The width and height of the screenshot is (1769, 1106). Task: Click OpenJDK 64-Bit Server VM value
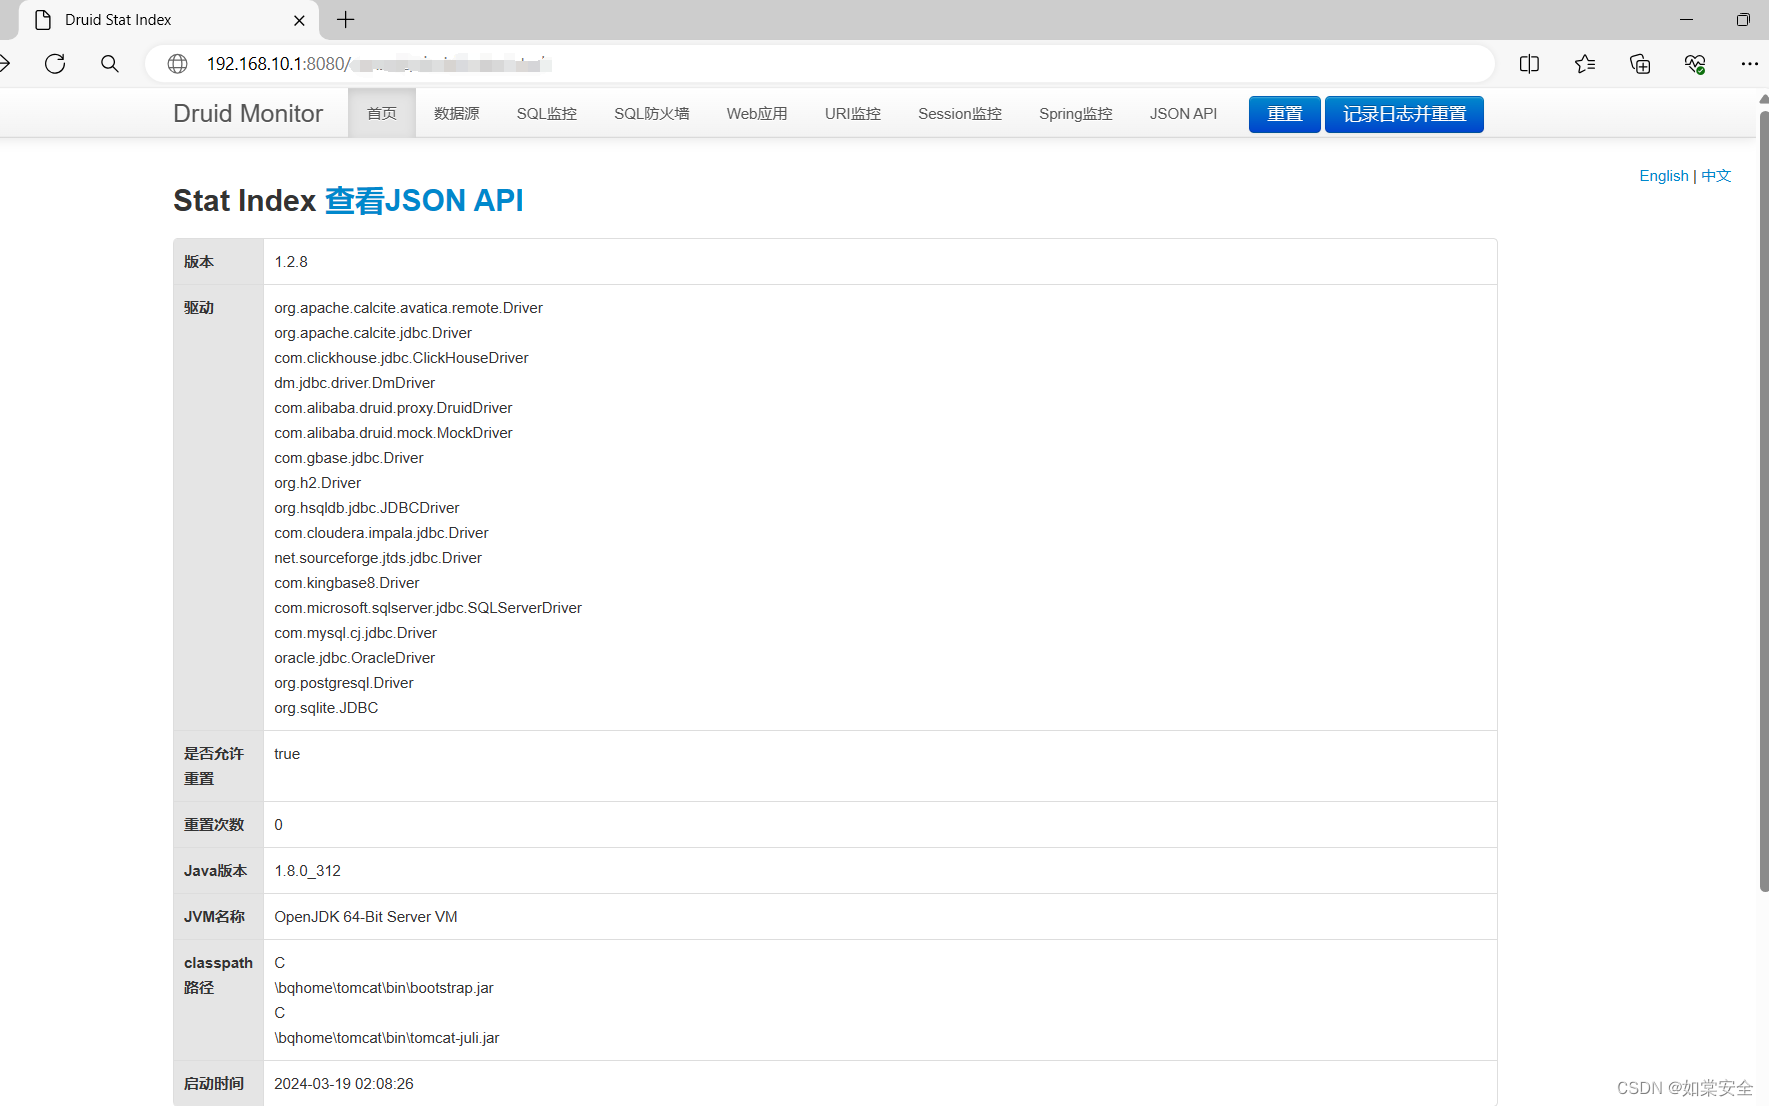[x=366, y=917]
